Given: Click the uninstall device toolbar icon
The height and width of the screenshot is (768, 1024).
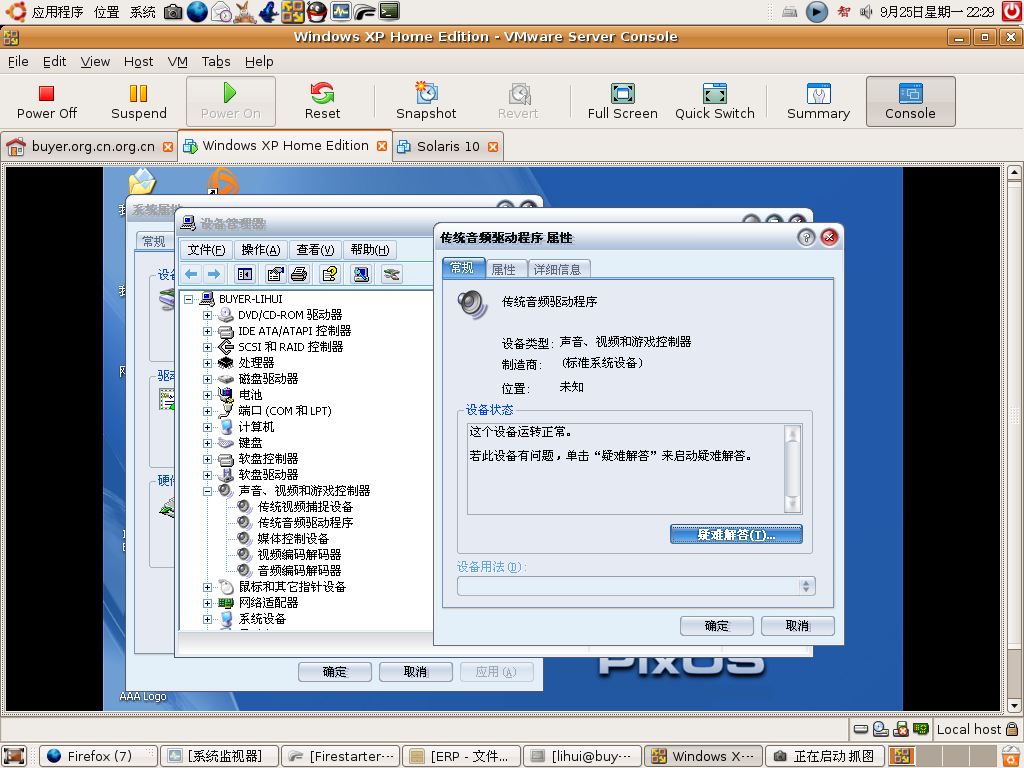Looking at the screenshot, I should 391,274.
